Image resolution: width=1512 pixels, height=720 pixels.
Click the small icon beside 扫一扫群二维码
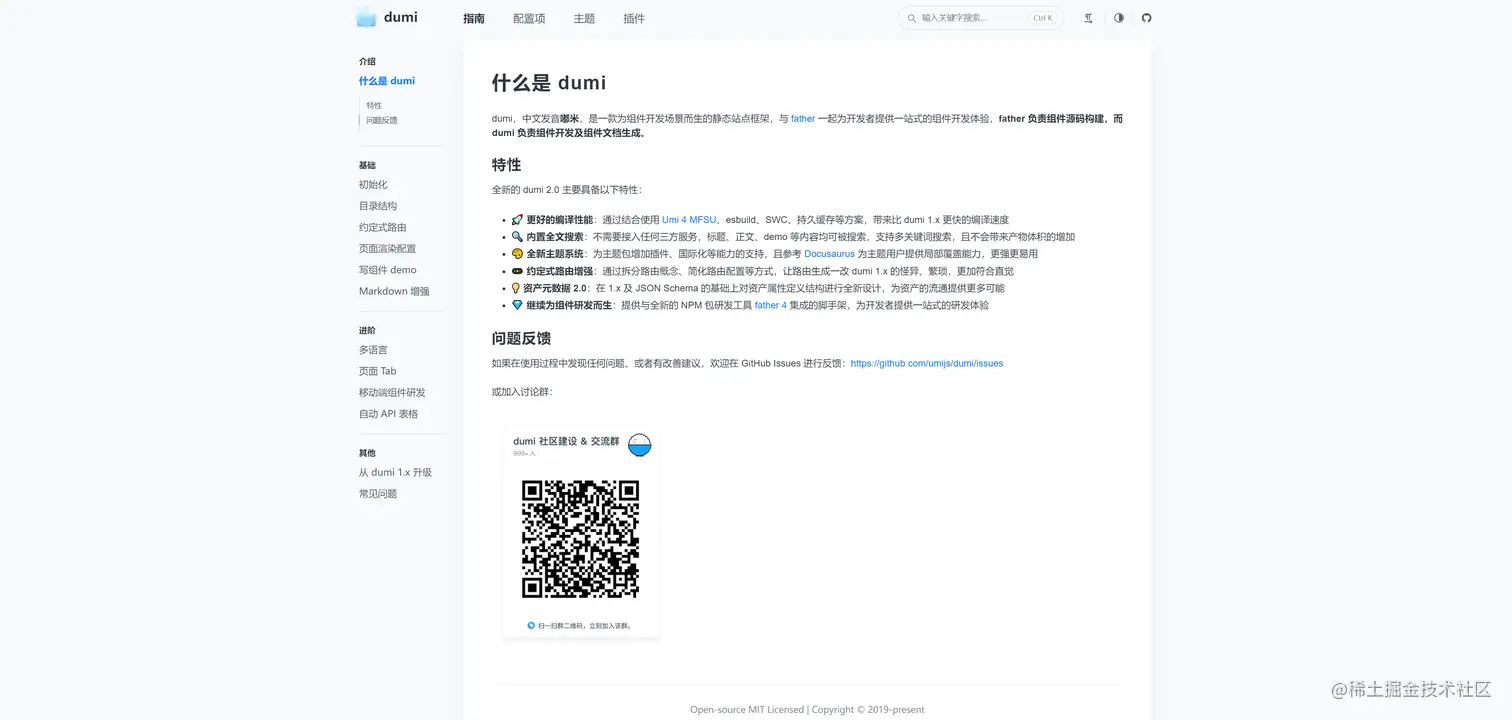[x=531, y=626]
